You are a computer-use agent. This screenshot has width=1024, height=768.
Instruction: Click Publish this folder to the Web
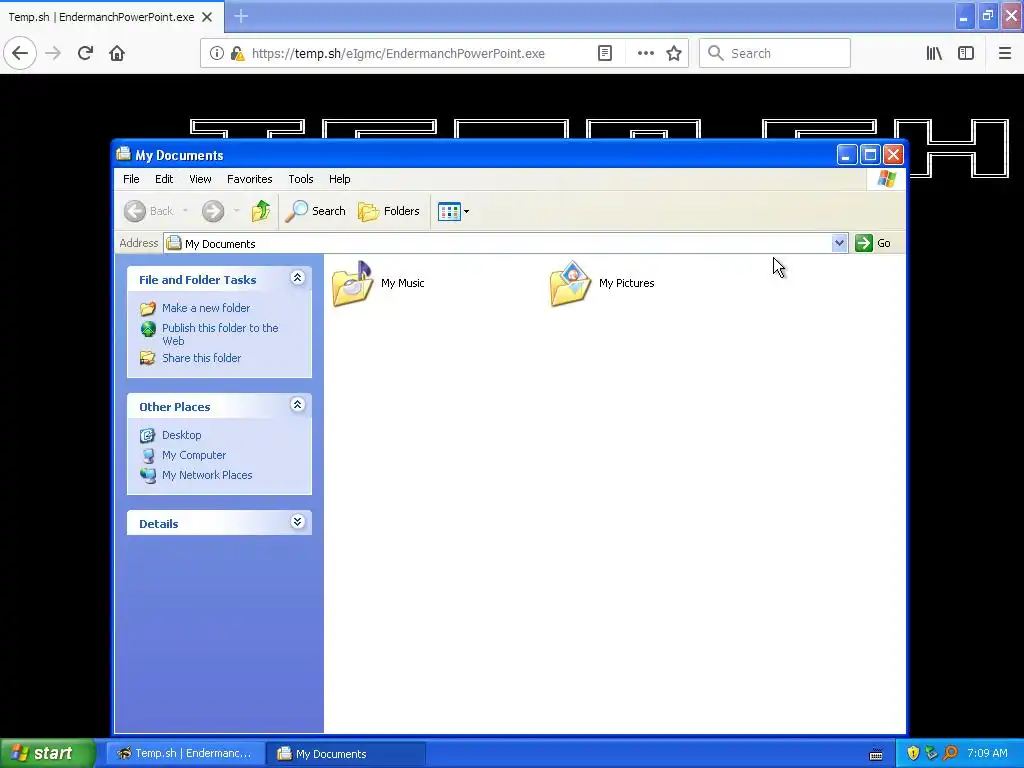click(220, 334)
